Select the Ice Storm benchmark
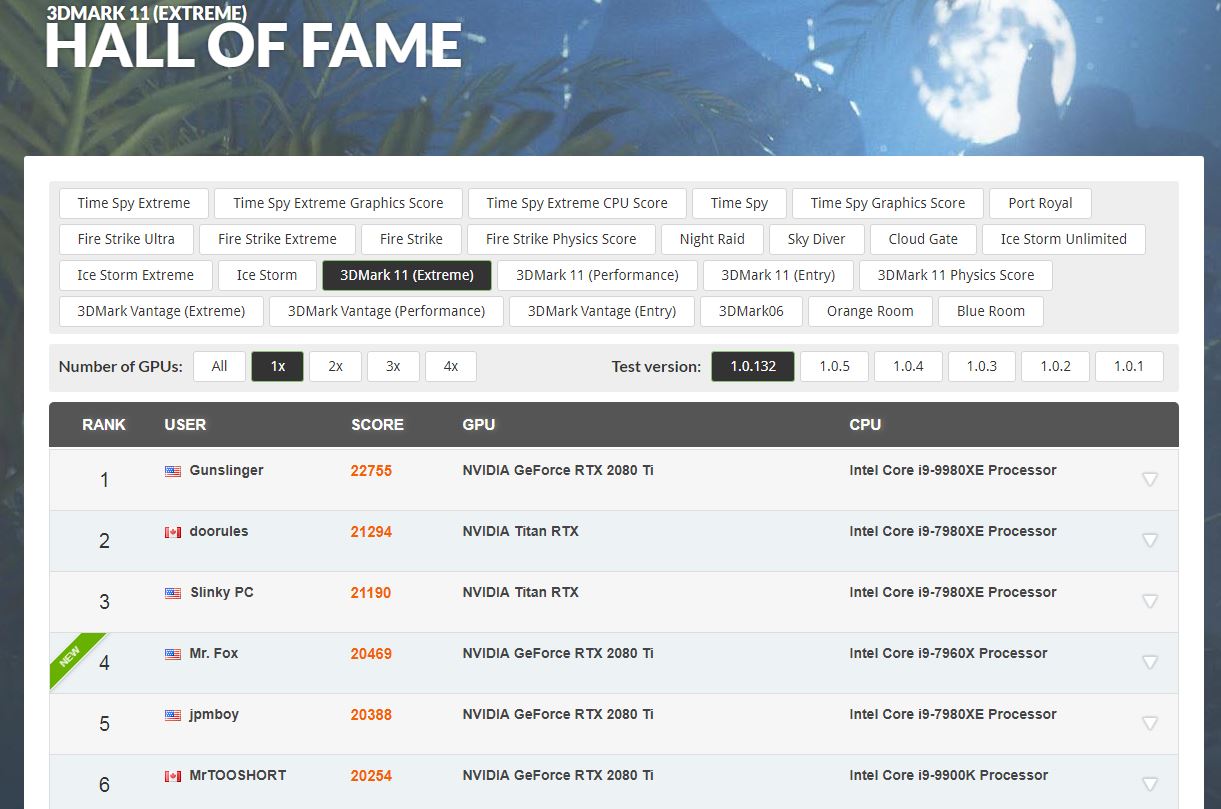This screenshot has width=1221, height=809. [267, 275]
